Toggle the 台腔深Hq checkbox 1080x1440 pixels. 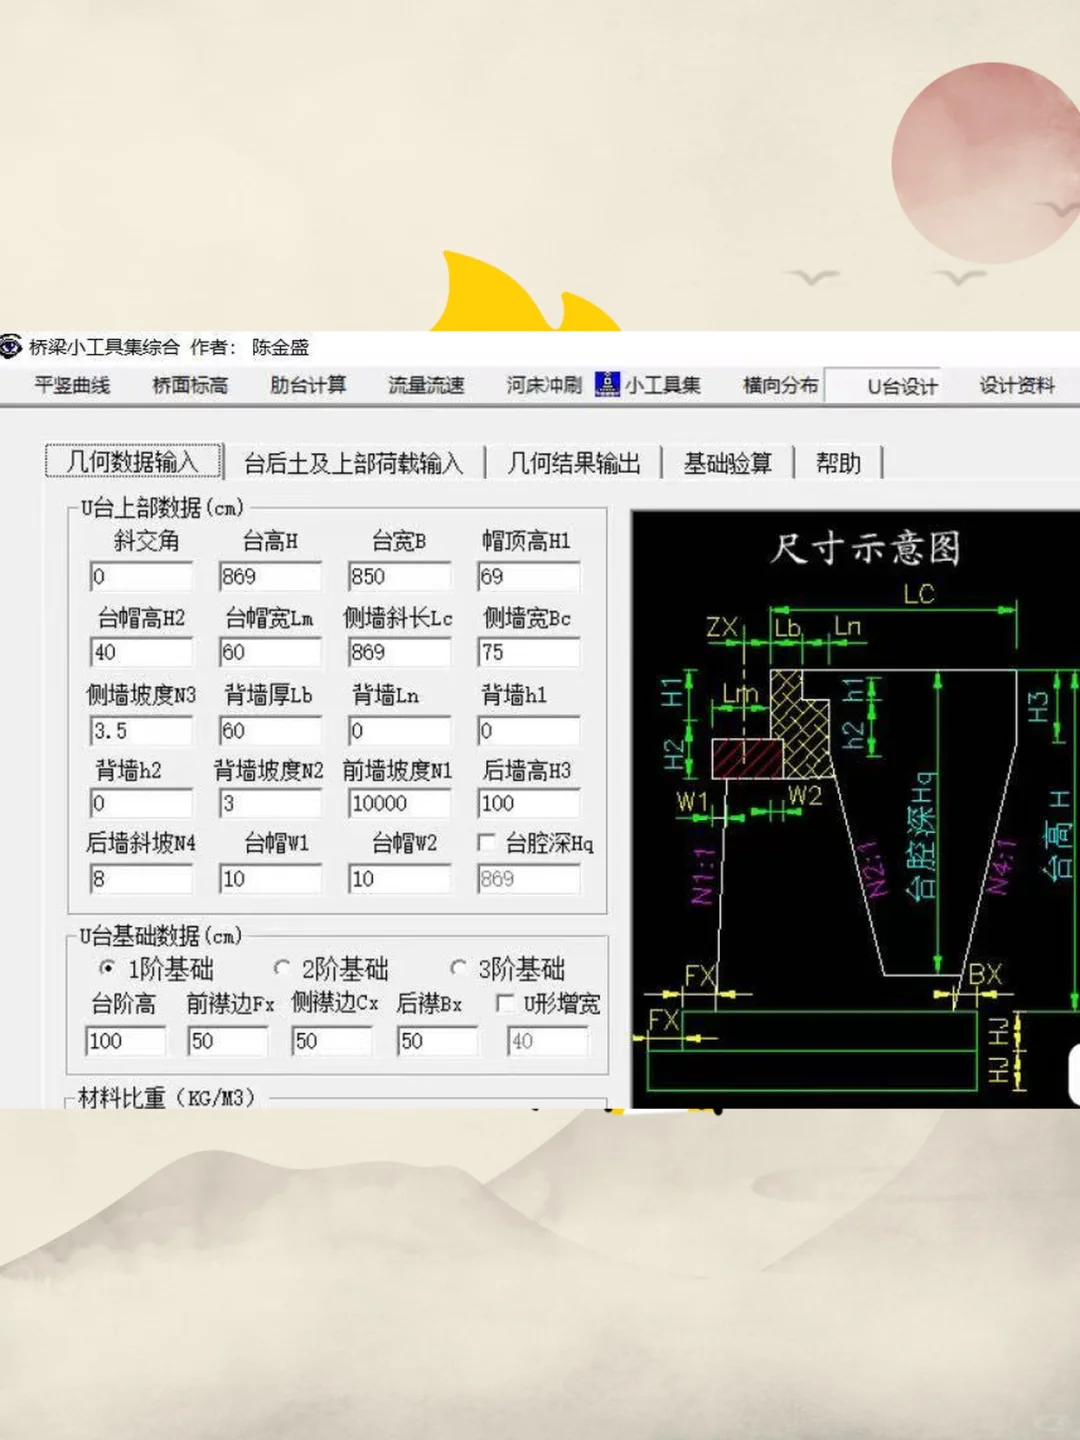[x=487, y=843]
